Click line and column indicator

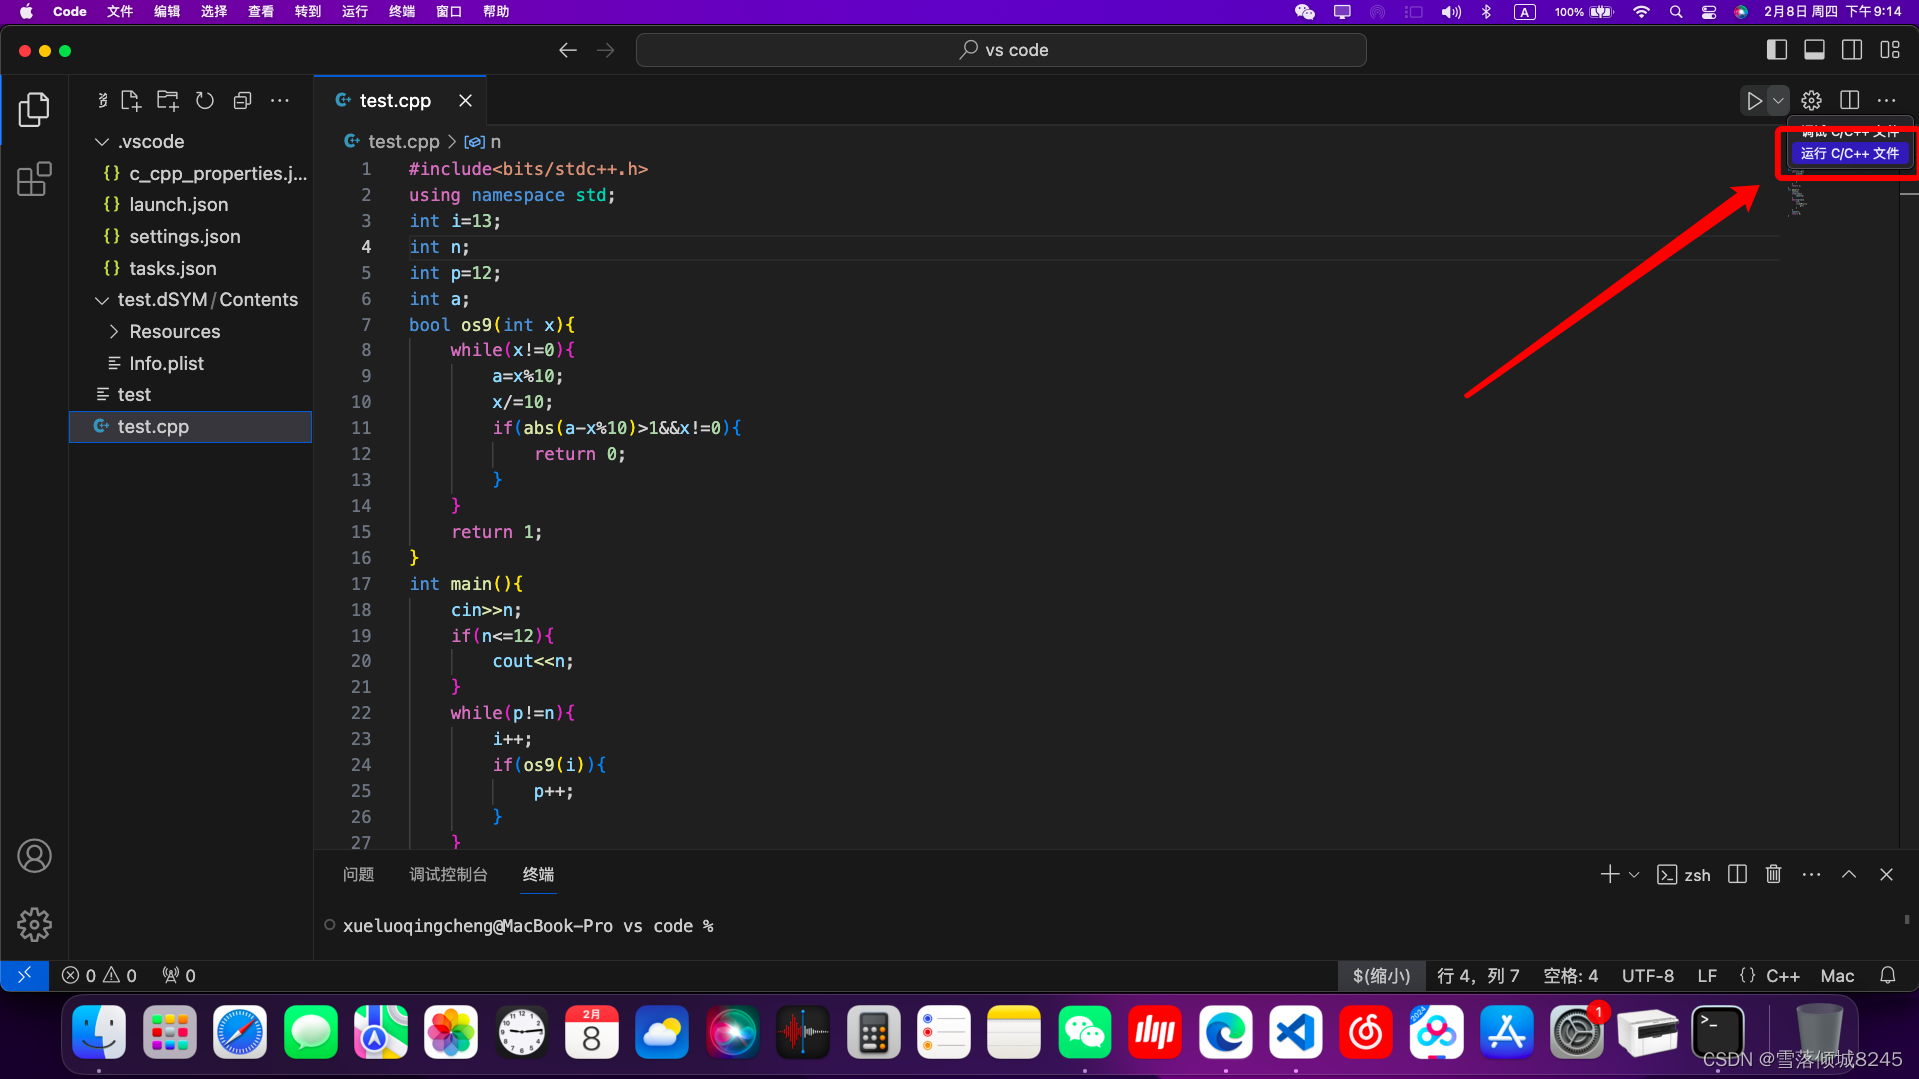(x=1477, y=976)
